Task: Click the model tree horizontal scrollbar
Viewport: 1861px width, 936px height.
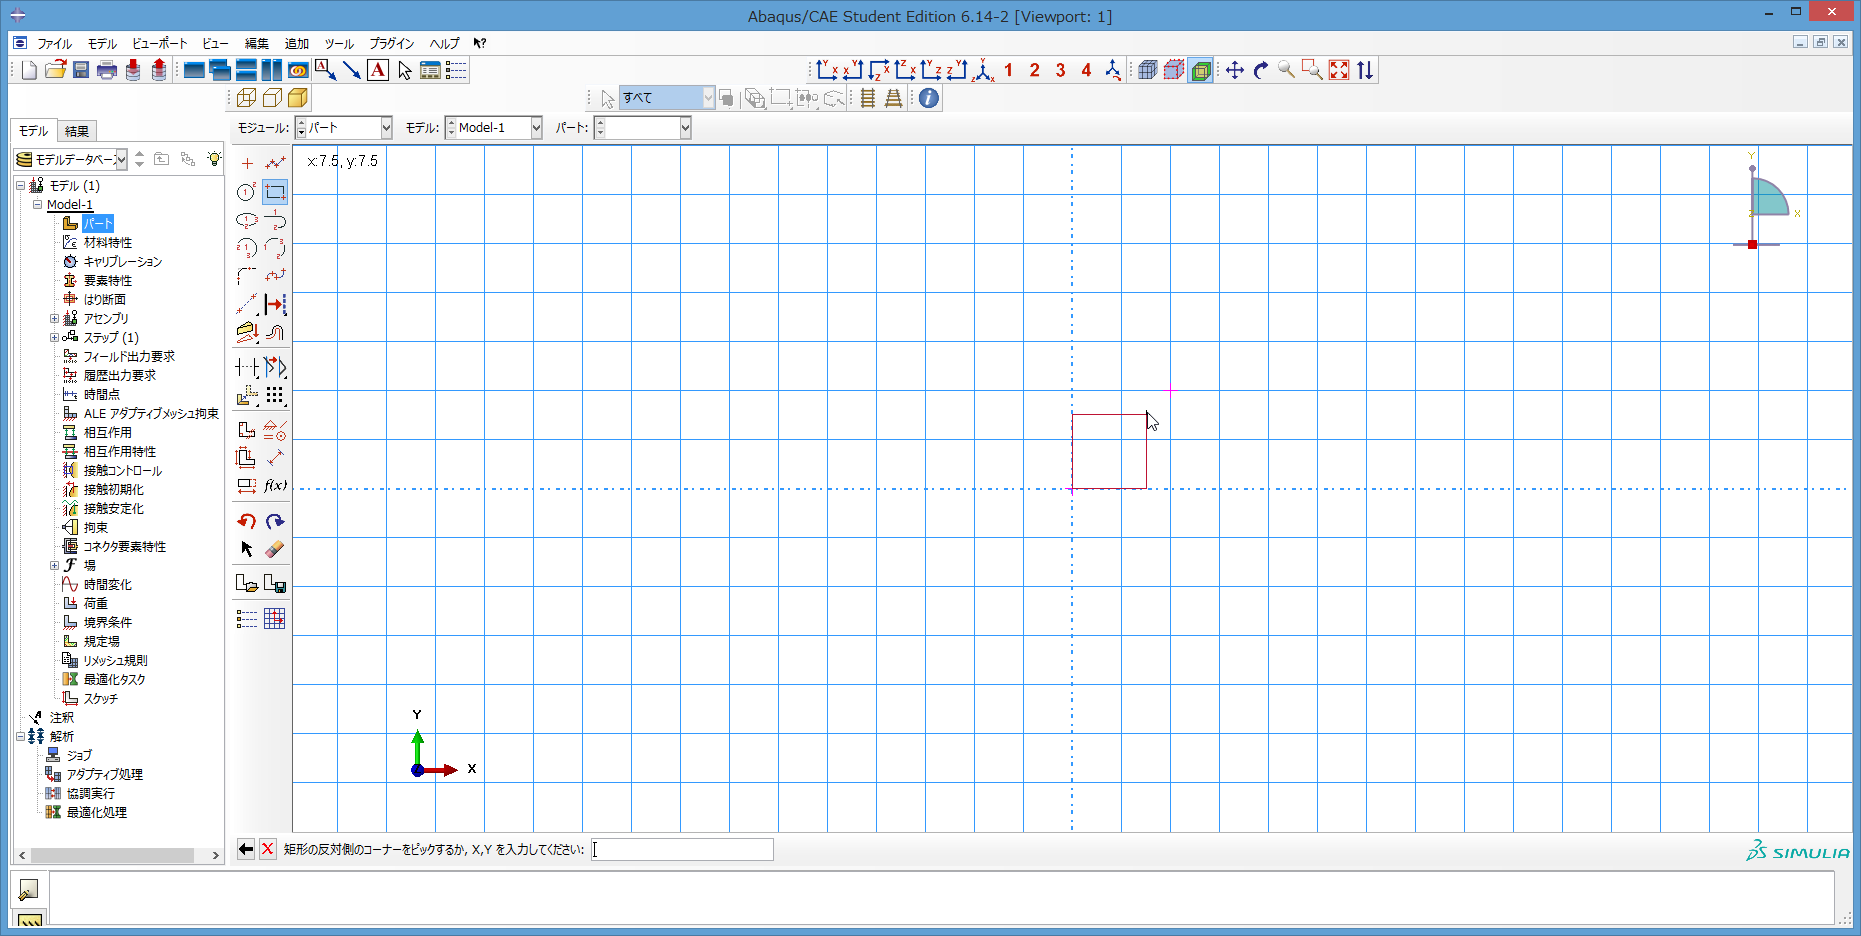Action: (112, 855)
